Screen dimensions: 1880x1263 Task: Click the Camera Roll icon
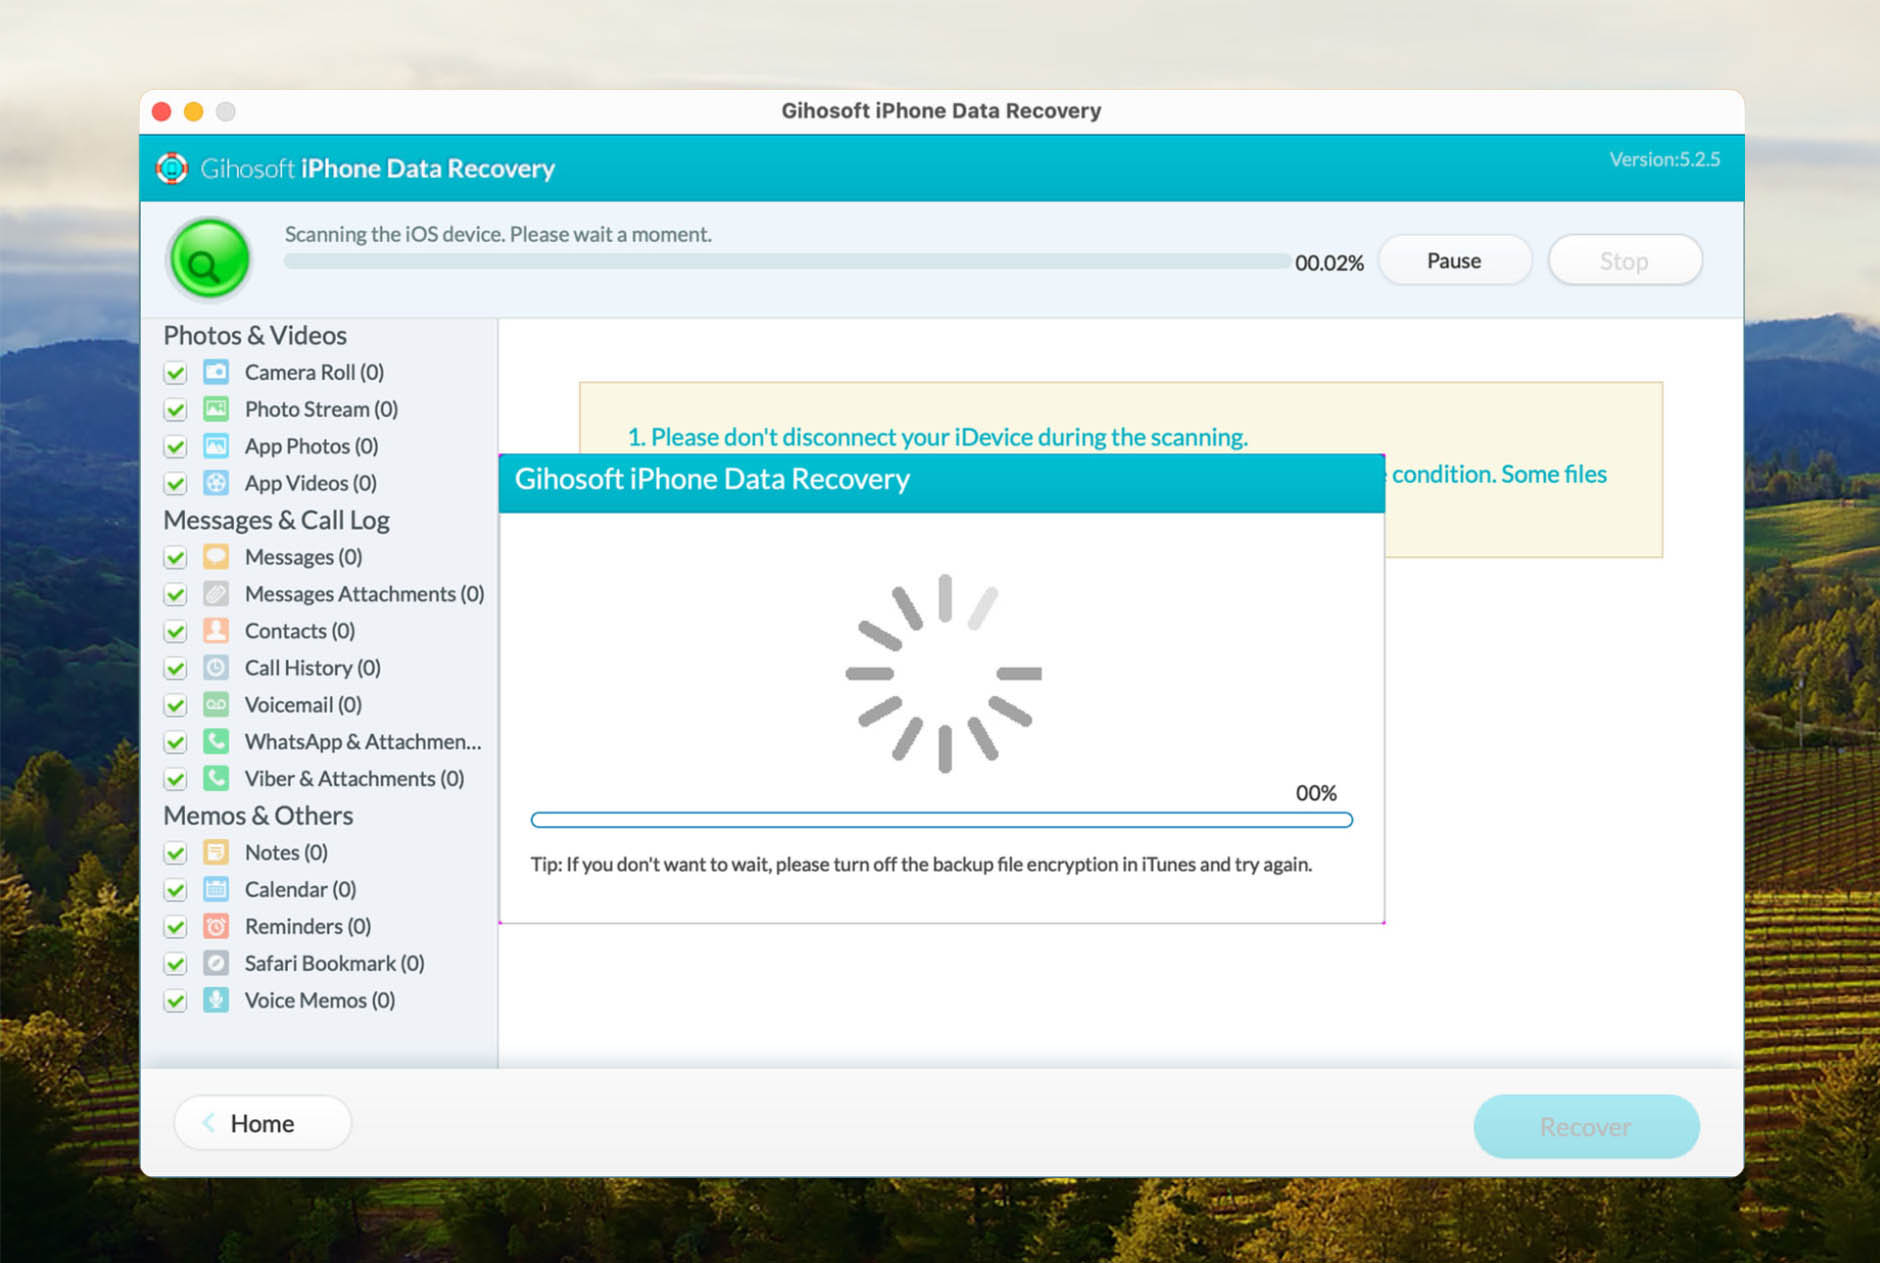pos(215,372)
